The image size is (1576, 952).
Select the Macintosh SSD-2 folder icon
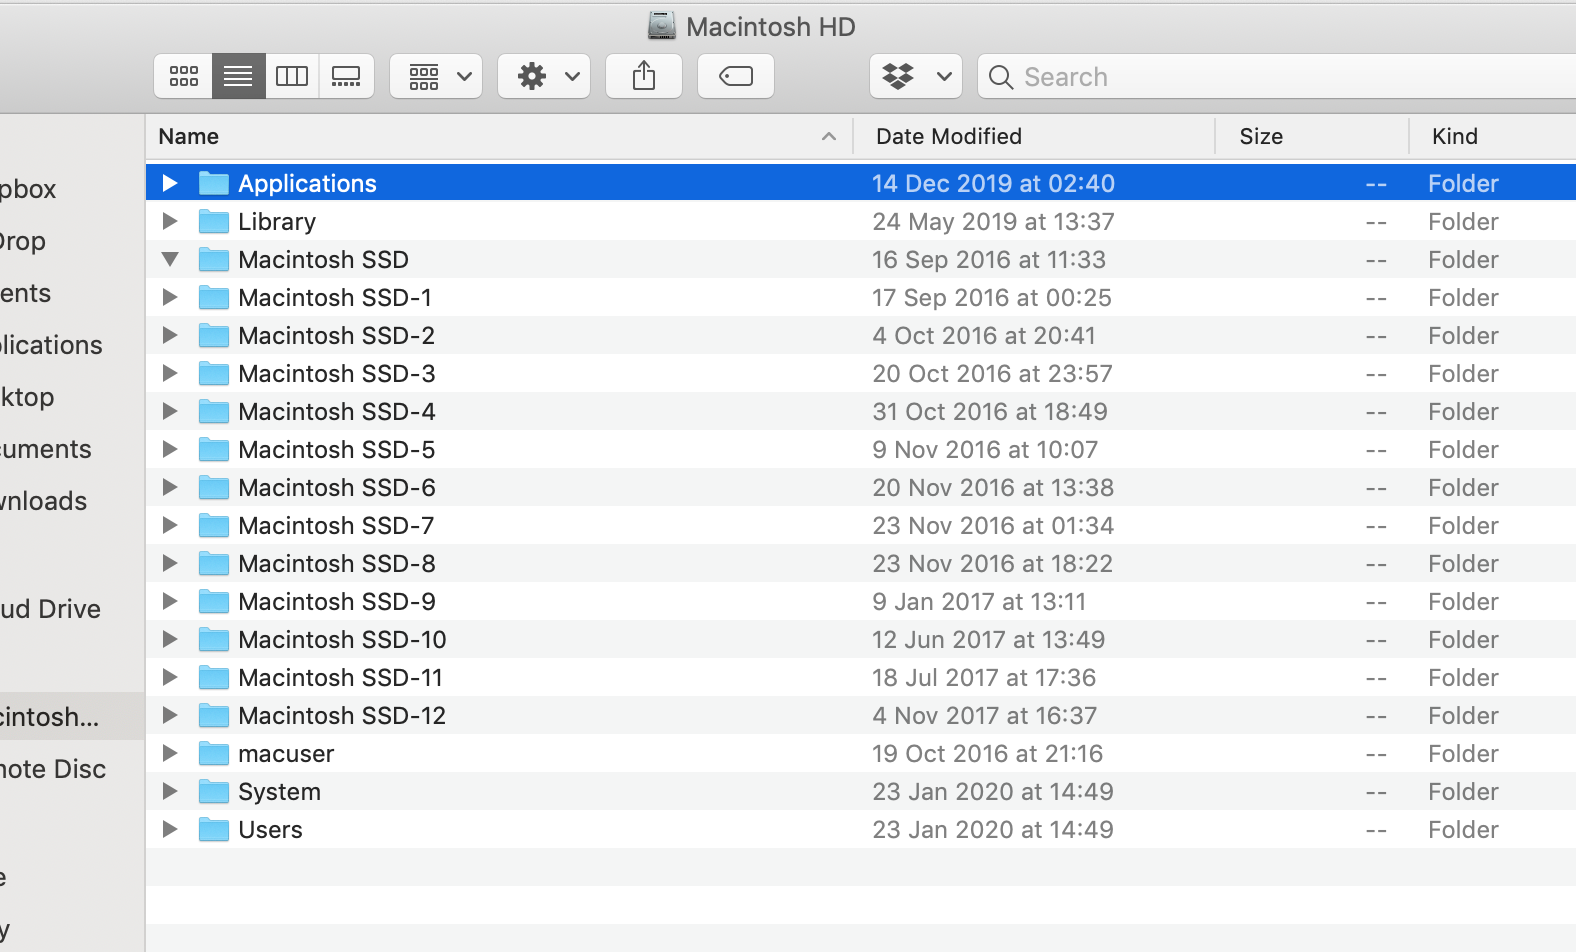(x=213, y=335)
